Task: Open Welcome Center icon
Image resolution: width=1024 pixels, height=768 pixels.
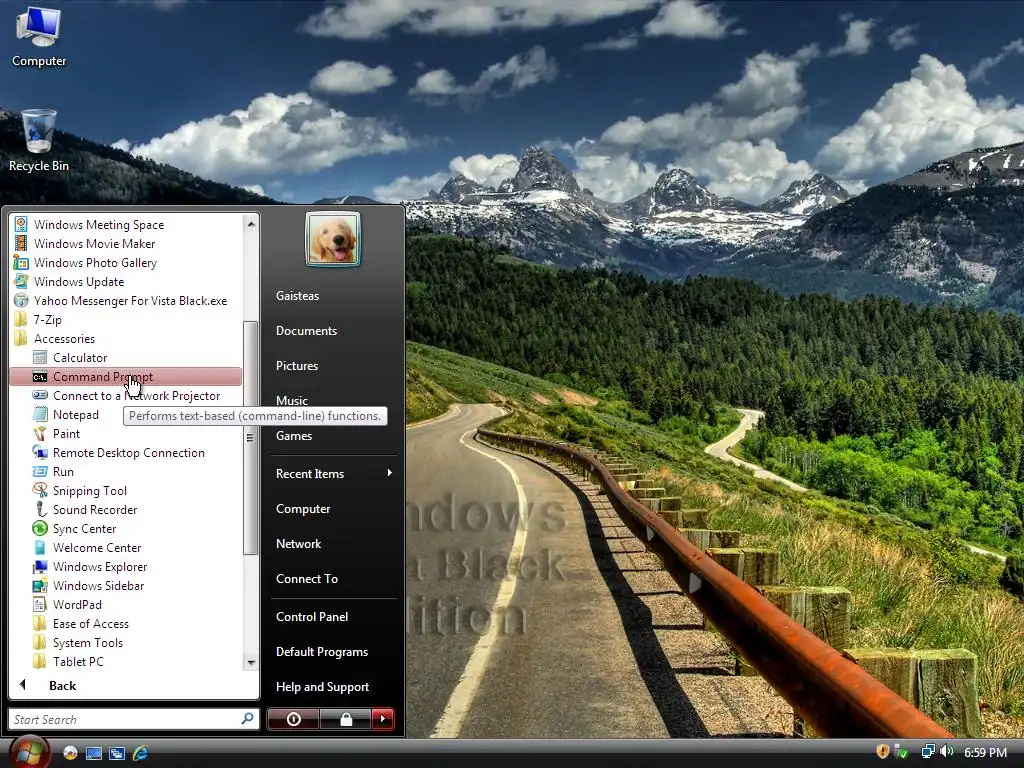Action: point(40,547)
